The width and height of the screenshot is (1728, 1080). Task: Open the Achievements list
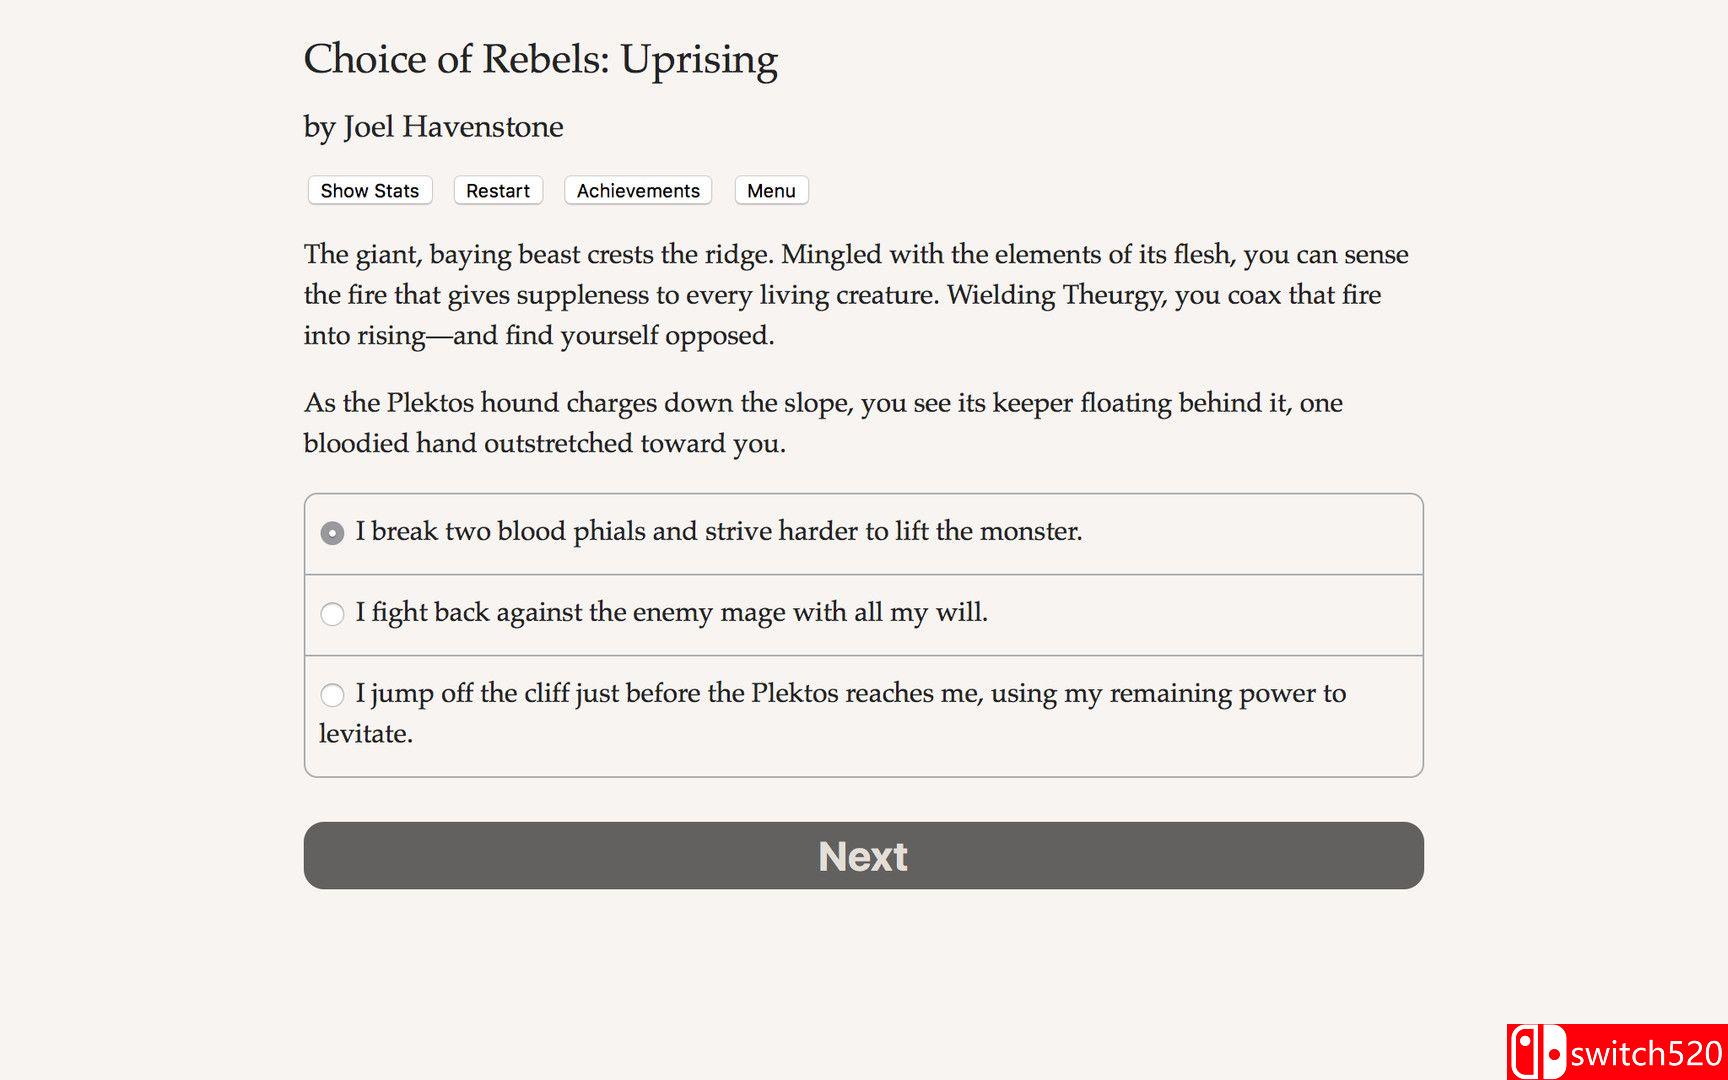pos(637,190)
